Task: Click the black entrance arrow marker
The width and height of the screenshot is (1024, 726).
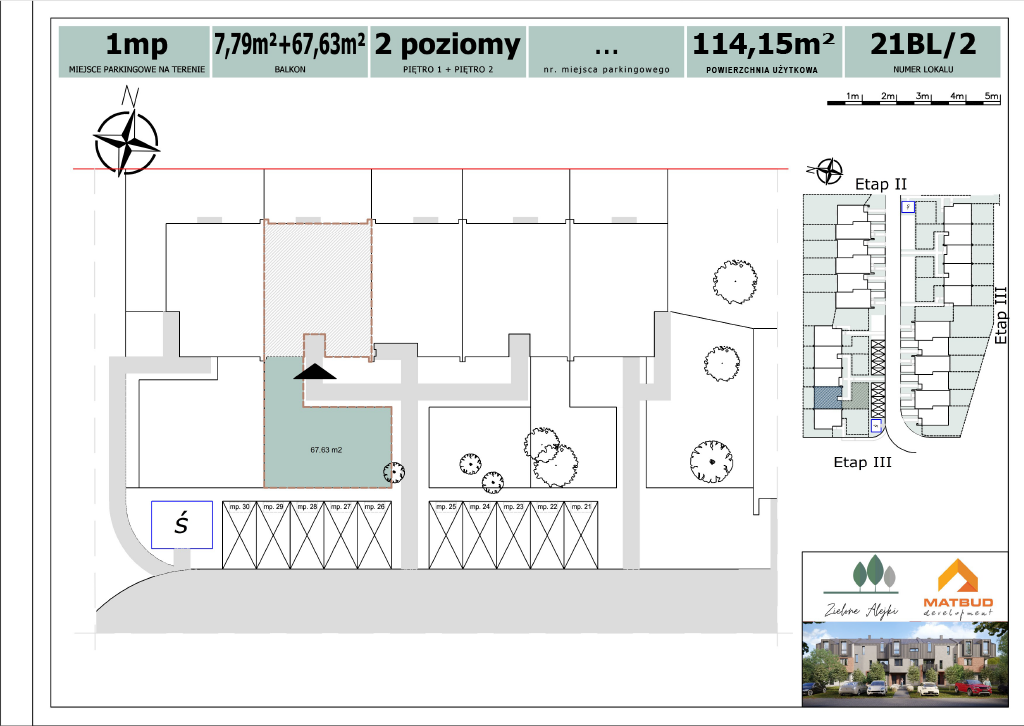Action: [316, 371]
